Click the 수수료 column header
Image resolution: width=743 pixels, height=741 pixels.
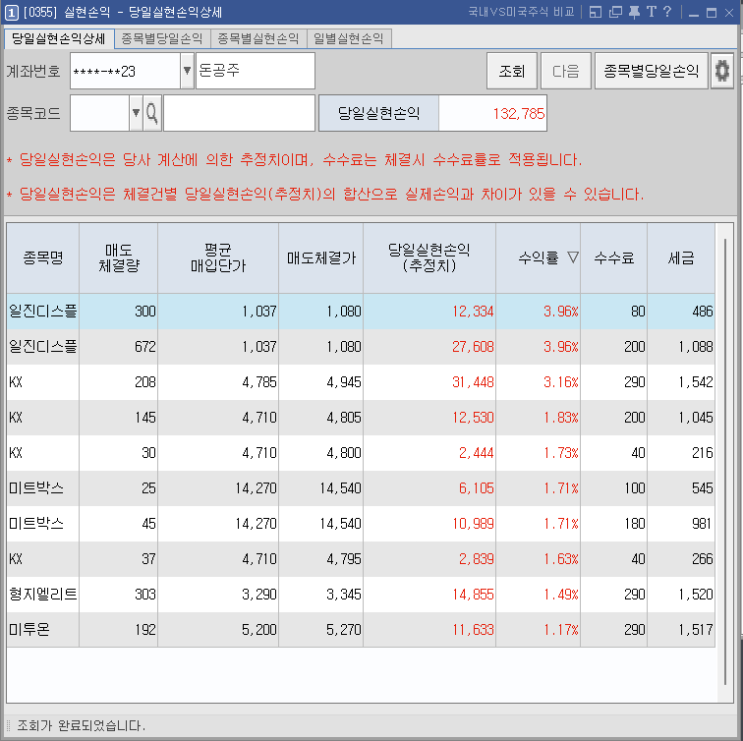coord(614,258)
